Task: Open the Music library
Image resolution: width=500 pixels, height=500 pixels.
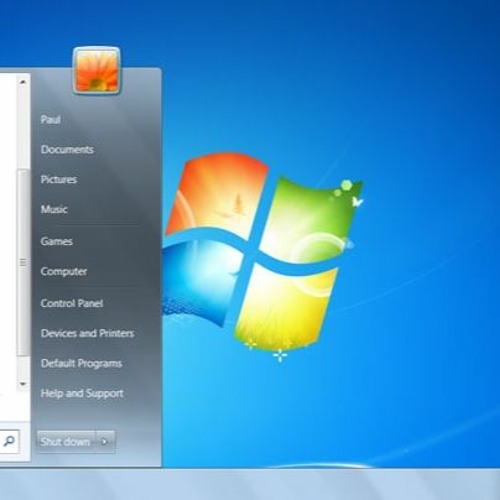Action: pos(54,209)
